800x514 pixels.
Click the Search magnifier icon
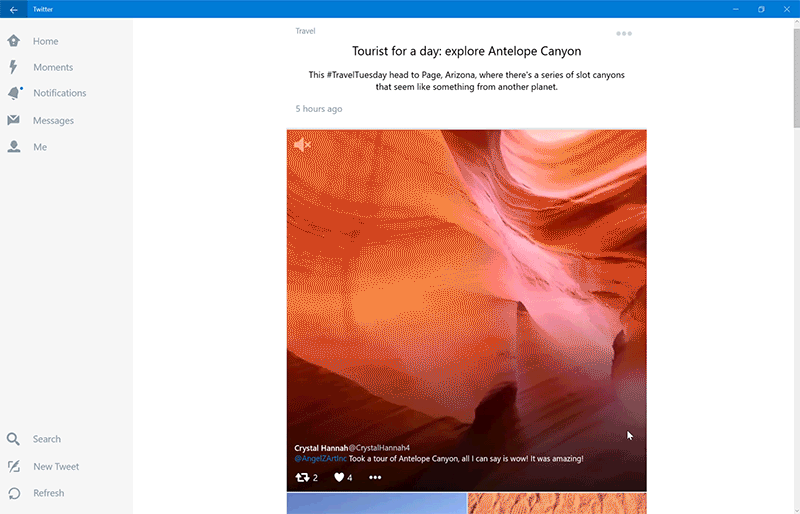click(x=13, y=439)
